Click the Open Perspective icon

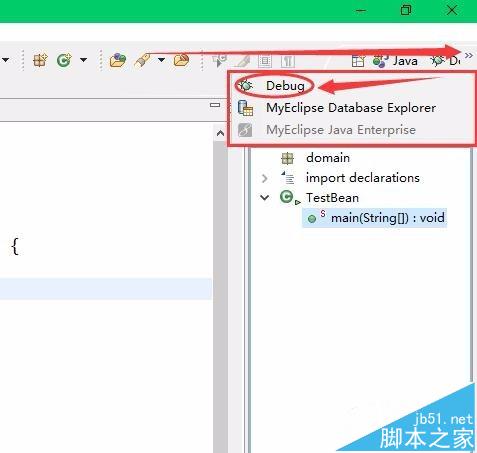tap(358, 61)
